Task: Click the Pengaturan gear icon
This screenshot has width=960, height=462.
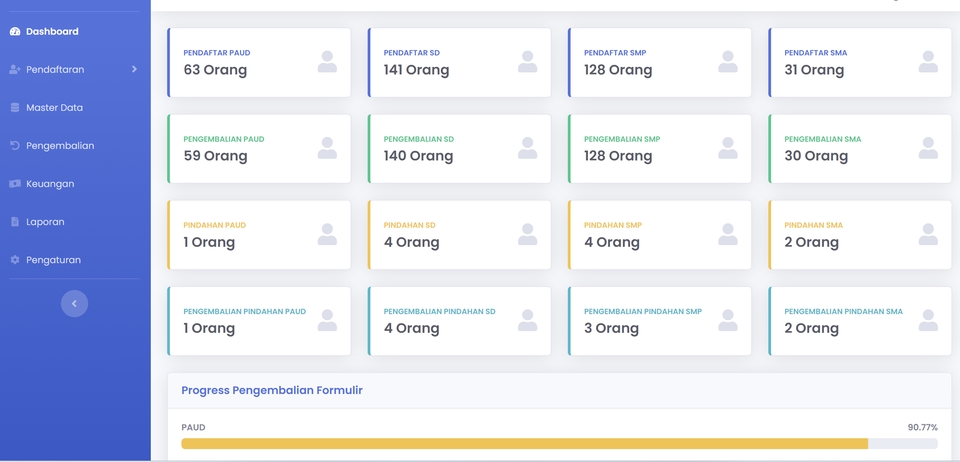Action: point(15,259)
